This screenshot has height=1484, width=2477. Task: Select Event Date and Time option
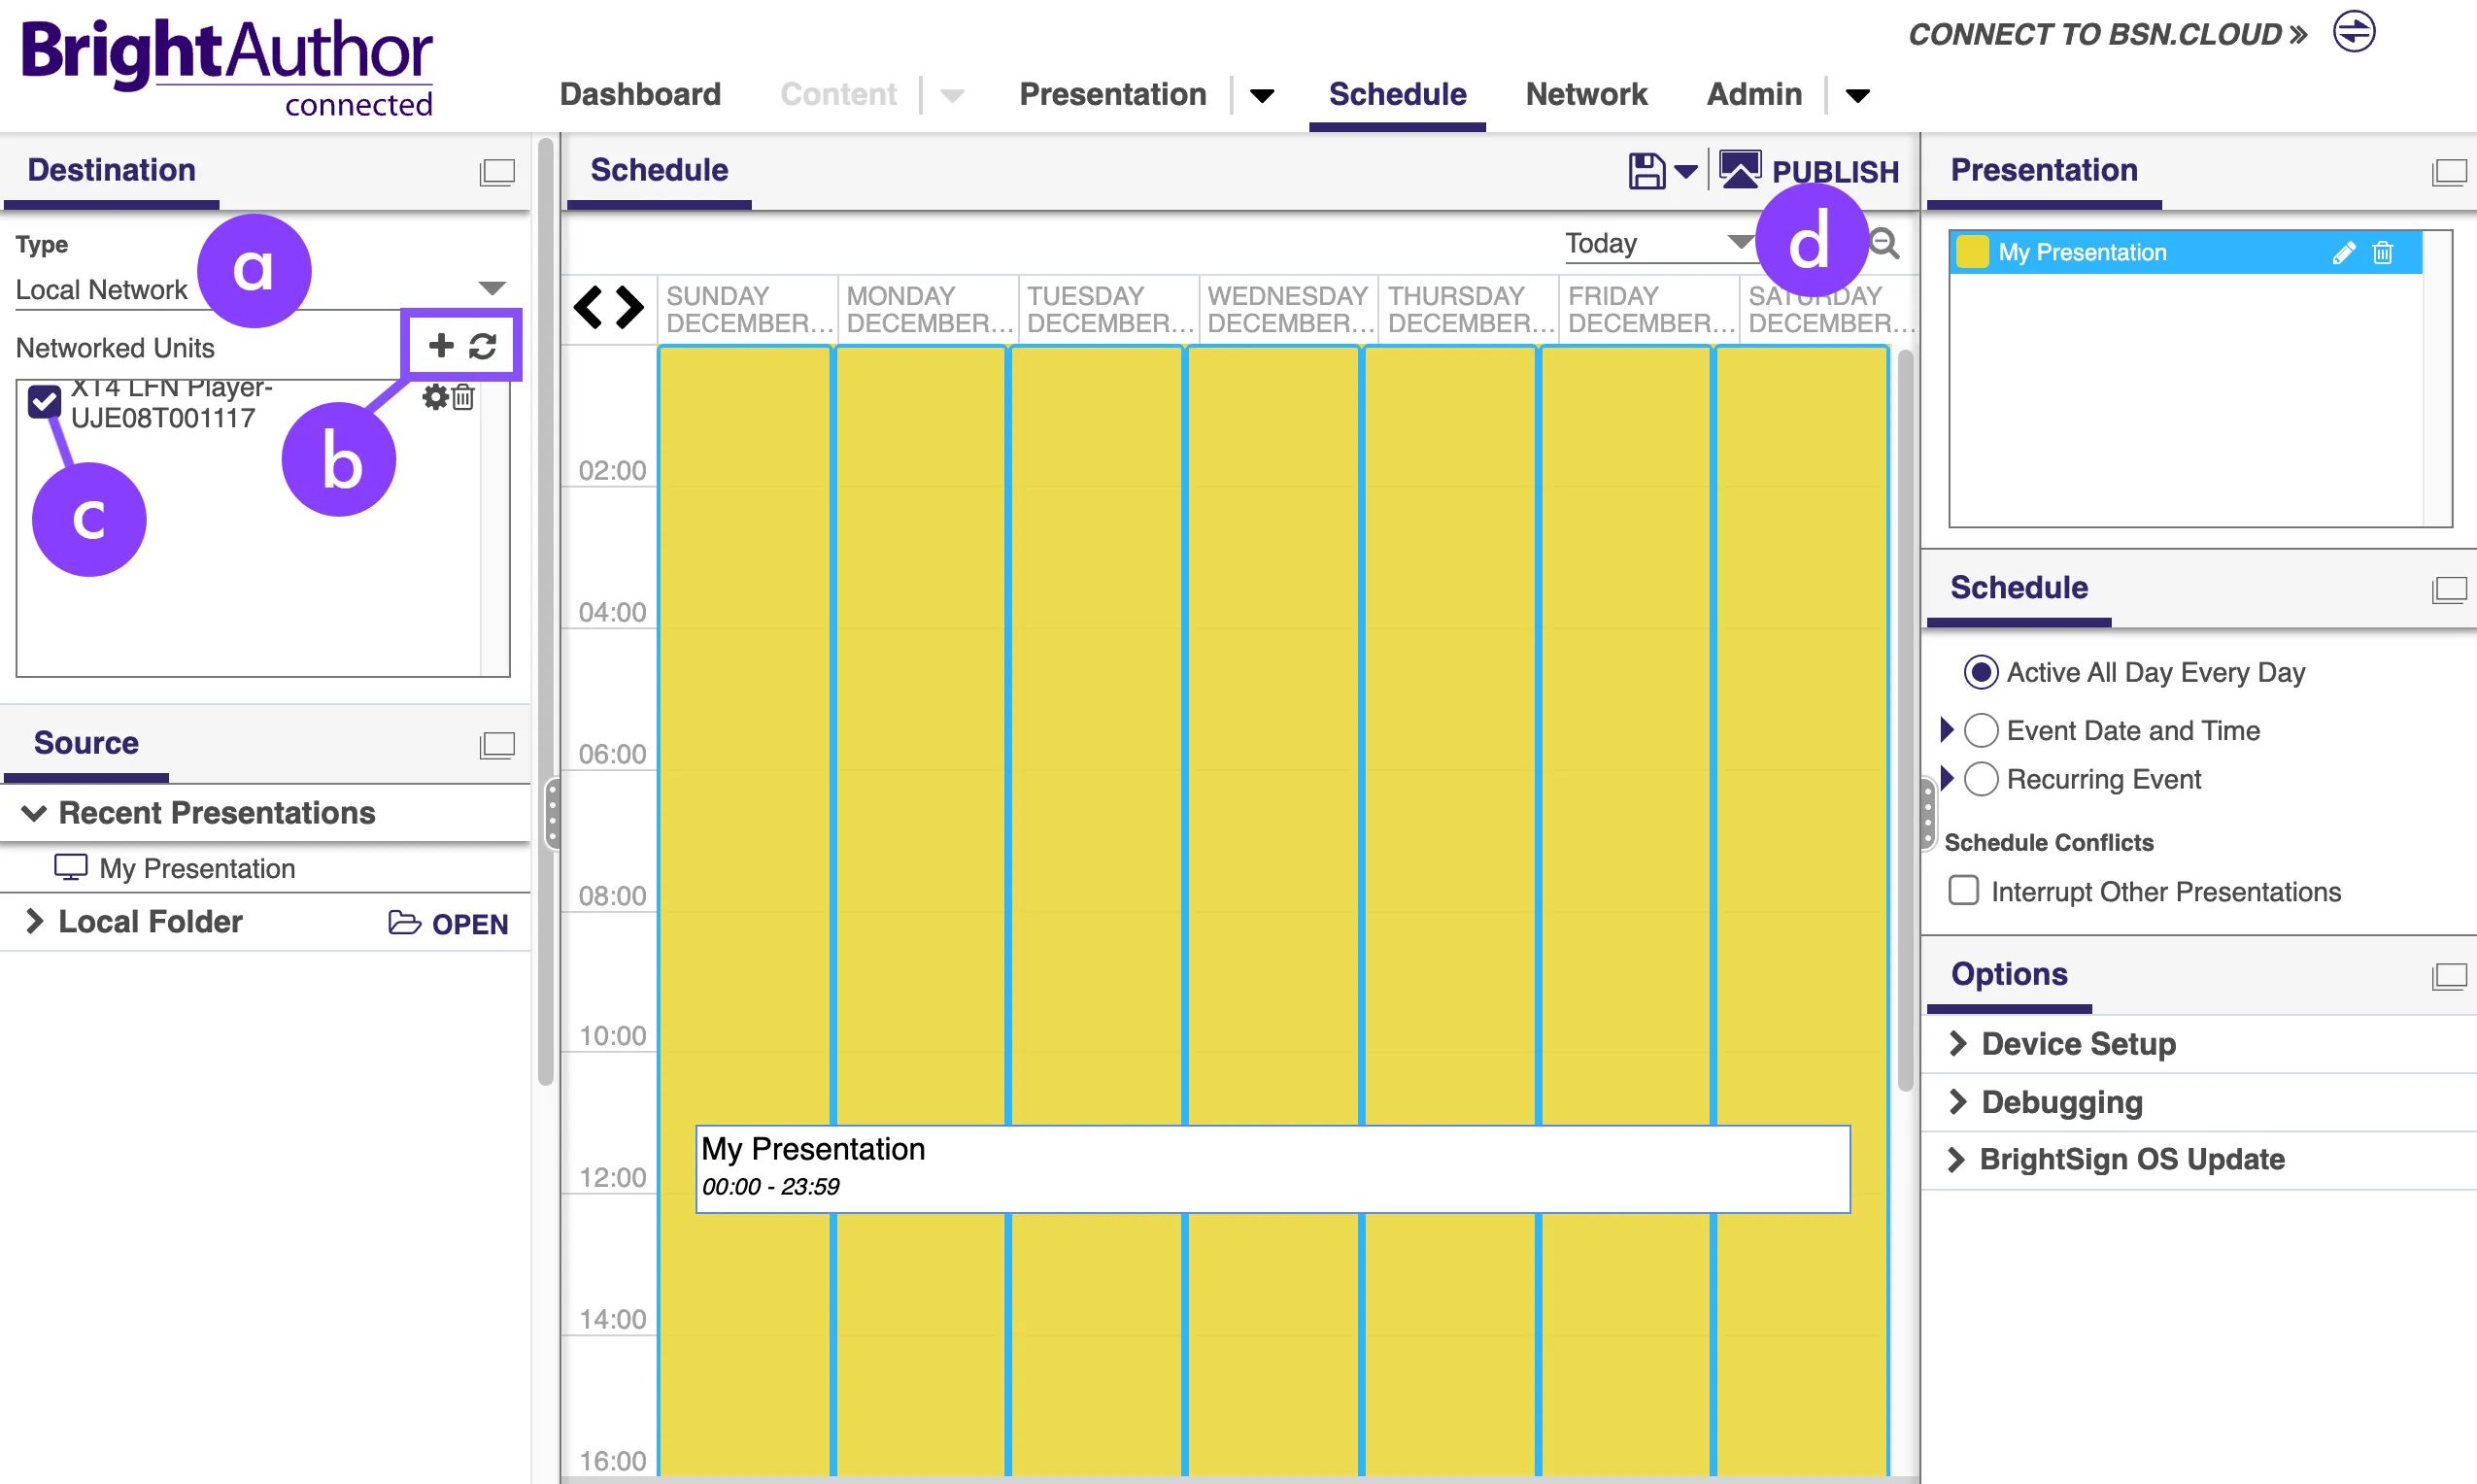coord(1981,730)
